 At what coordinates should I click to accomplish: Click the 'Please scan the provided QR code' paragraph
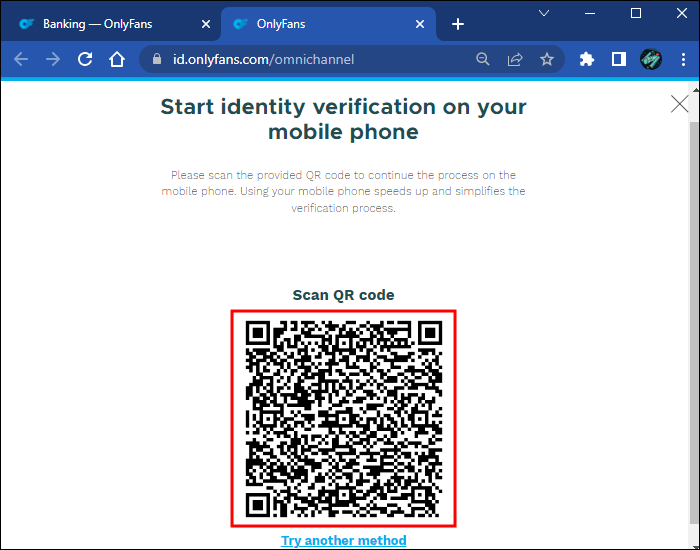tap(343, 192)
